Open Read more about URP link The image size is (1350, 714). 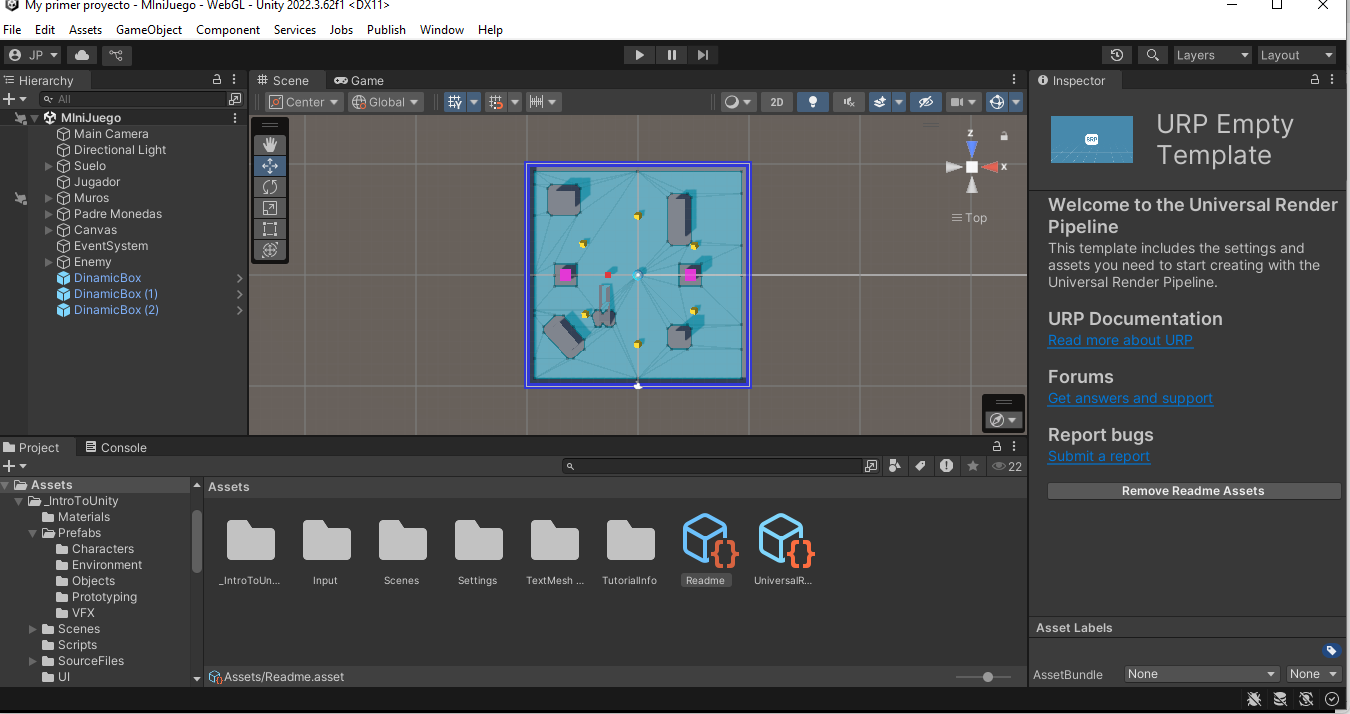click(1120, 340)
